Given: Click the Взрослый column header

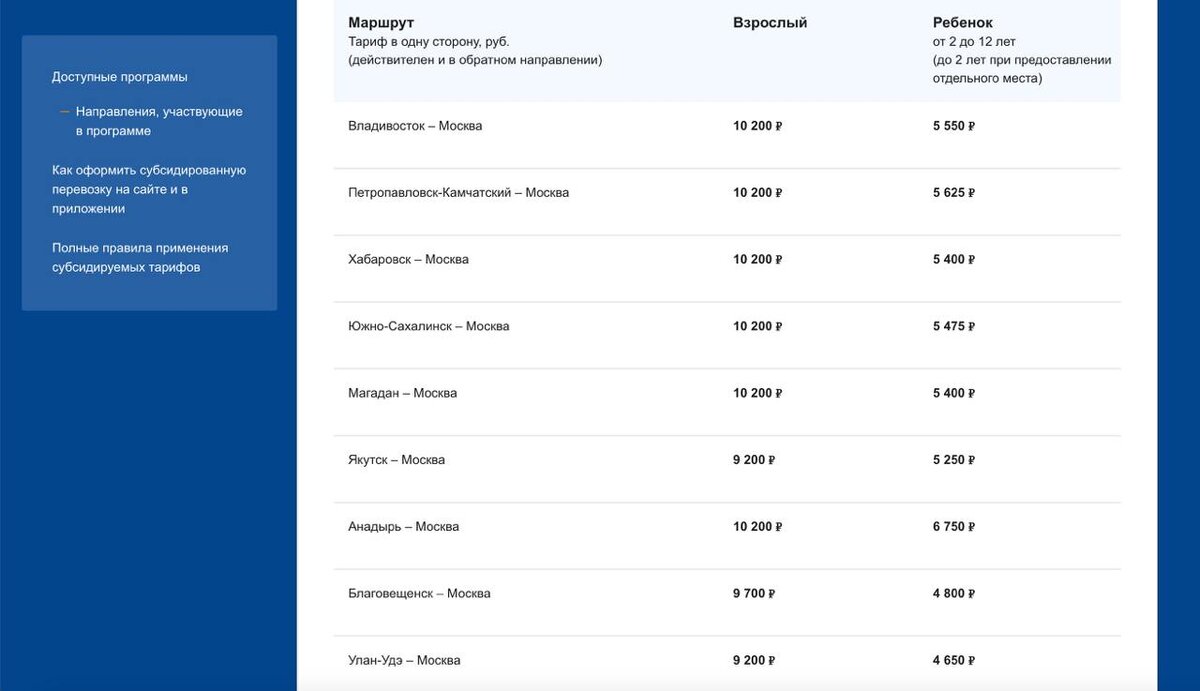Looking at the screenshot, I should point(770,22).
